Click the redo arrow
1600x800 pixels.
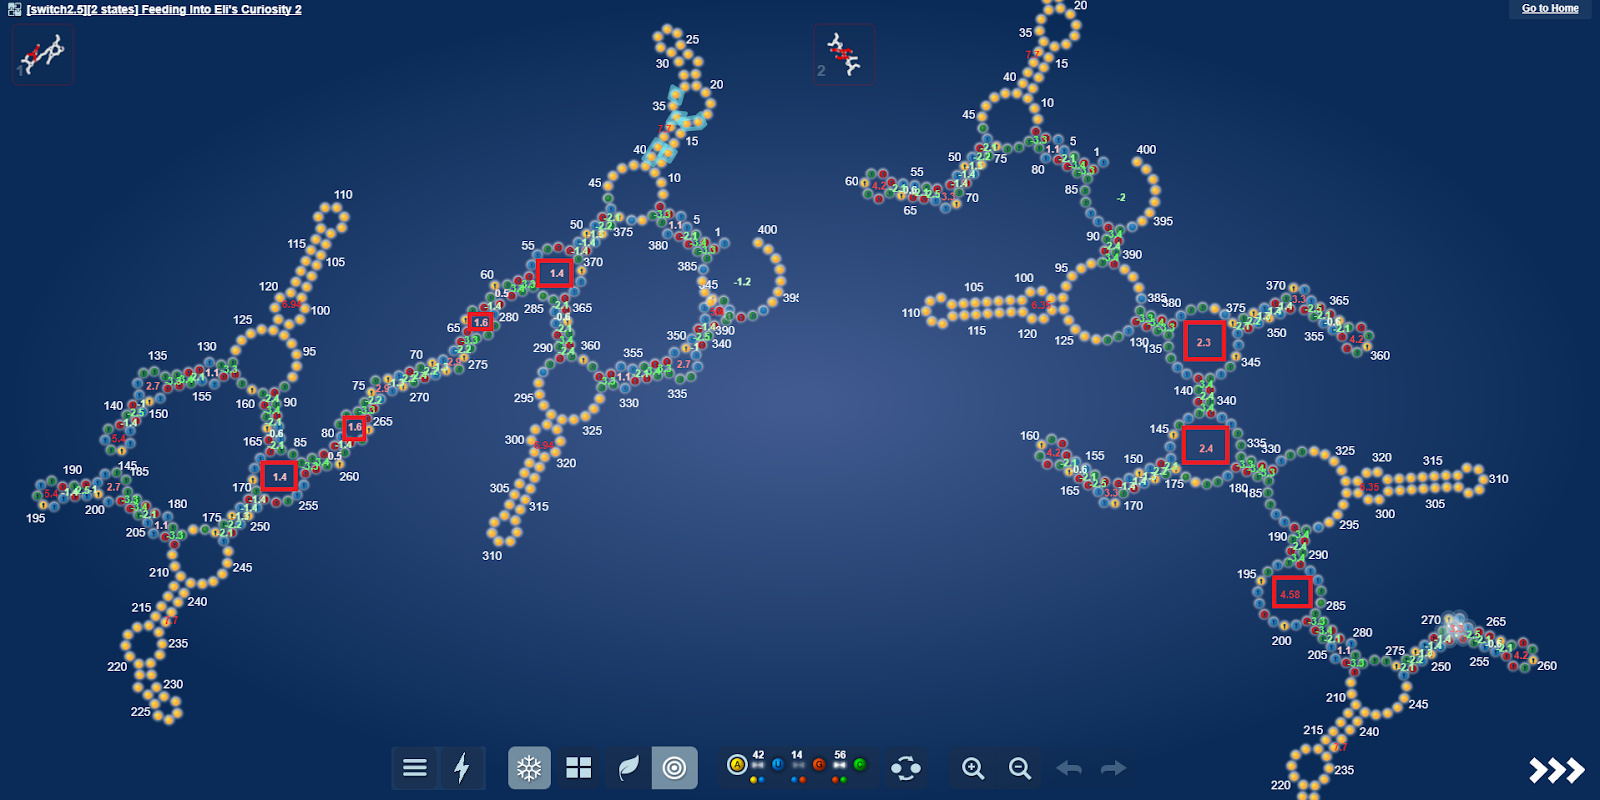click(1113, 768)
